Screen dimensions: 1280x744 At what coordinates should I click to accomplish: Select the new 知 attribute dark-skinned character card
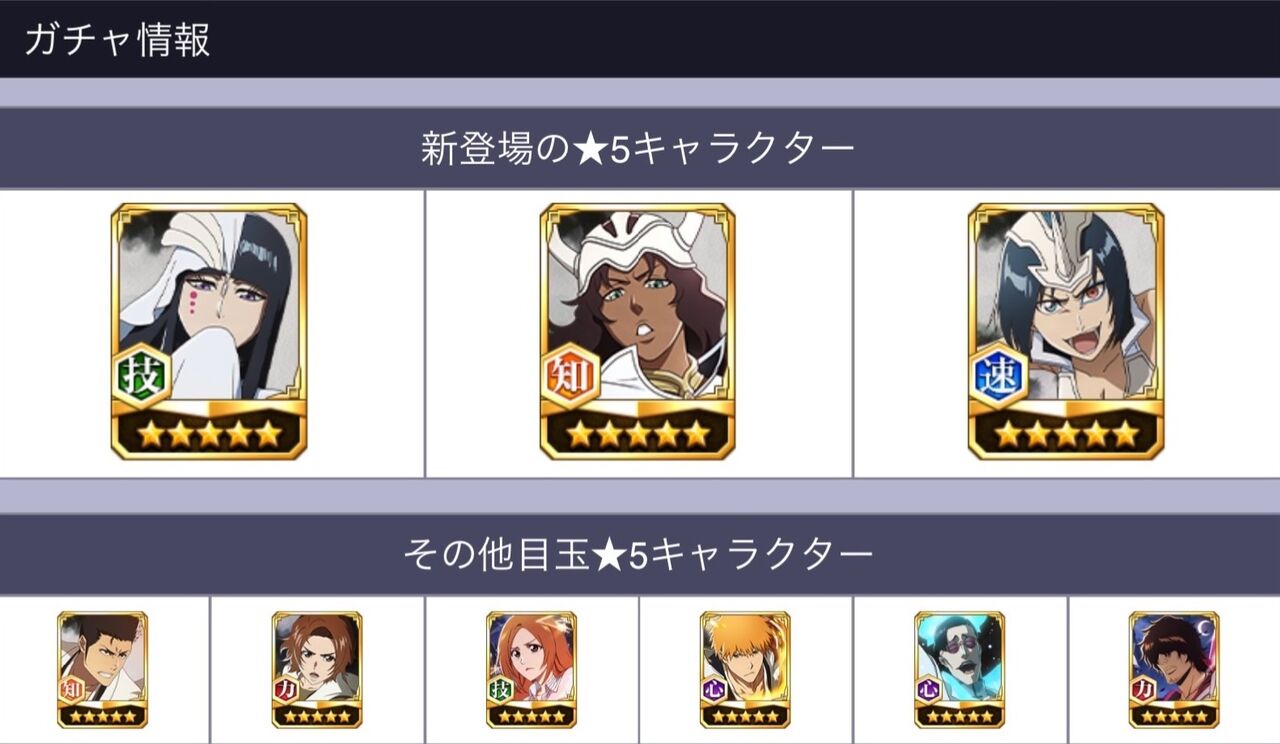[x=638, y=332]
